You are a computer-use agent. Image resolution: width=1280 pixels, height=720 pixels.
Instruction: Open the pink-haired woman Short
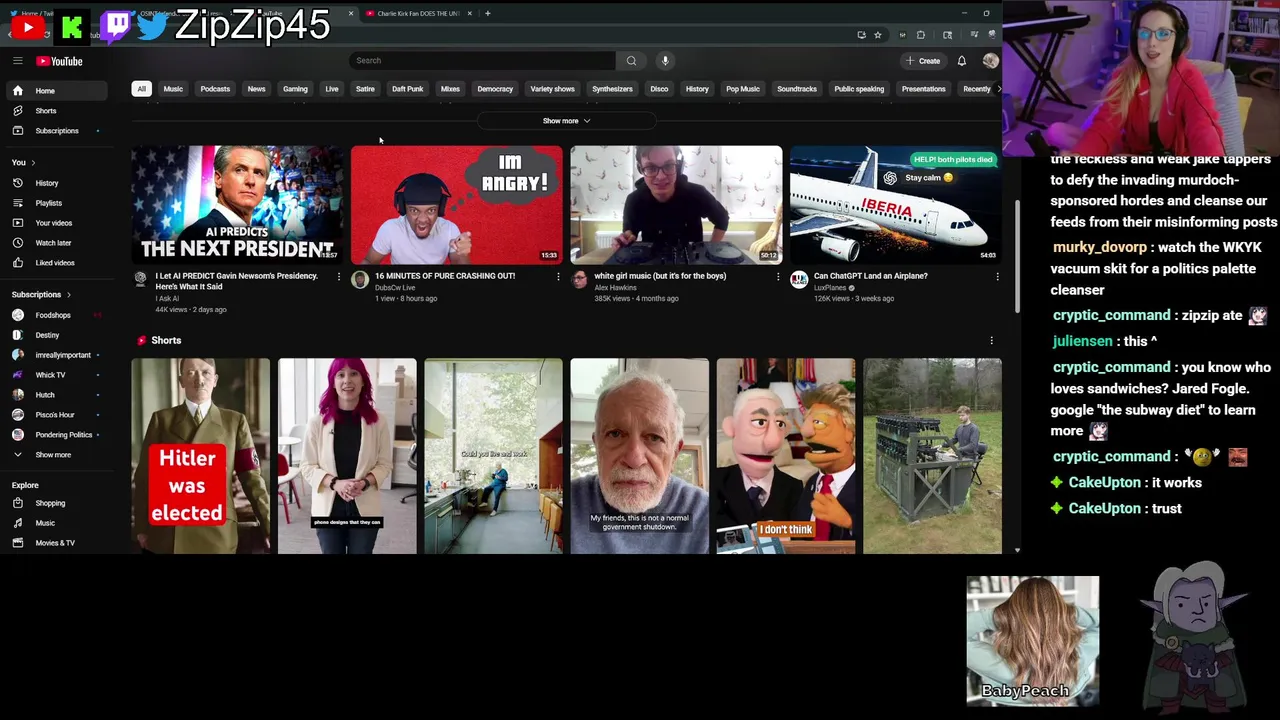(x=347, y=456)
